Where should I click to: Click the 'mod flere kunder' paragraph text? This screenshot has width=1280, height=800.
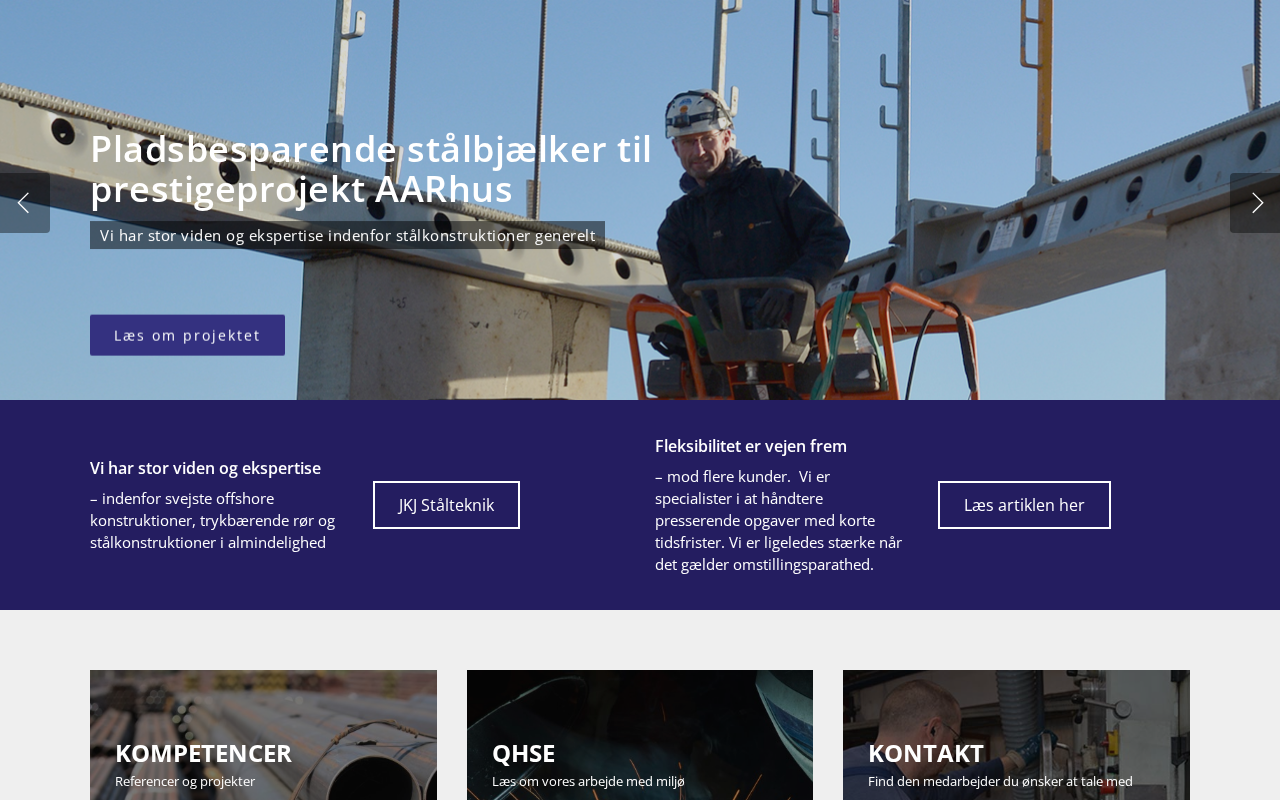click(x=779, y=520)
